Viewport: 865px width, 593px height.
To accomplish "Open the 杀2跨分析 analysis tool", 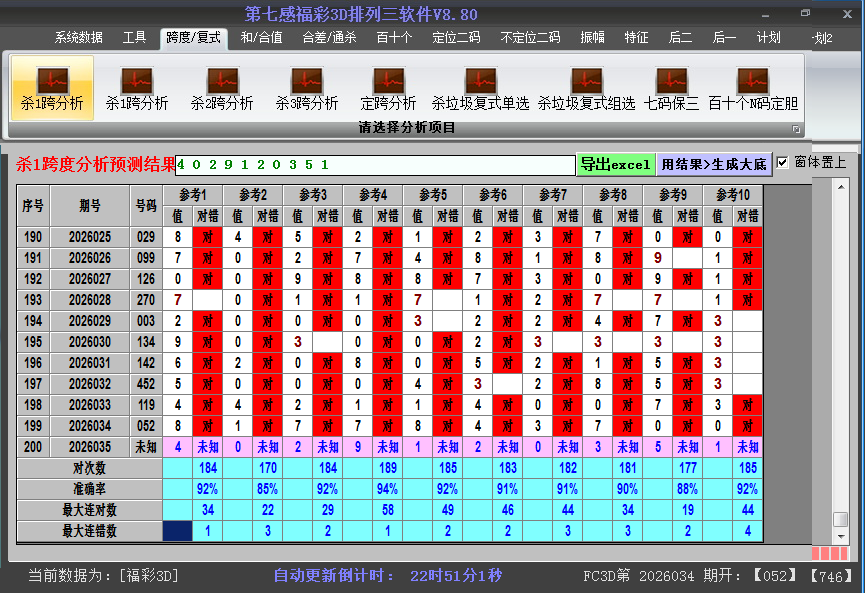I will pos(222,88).
